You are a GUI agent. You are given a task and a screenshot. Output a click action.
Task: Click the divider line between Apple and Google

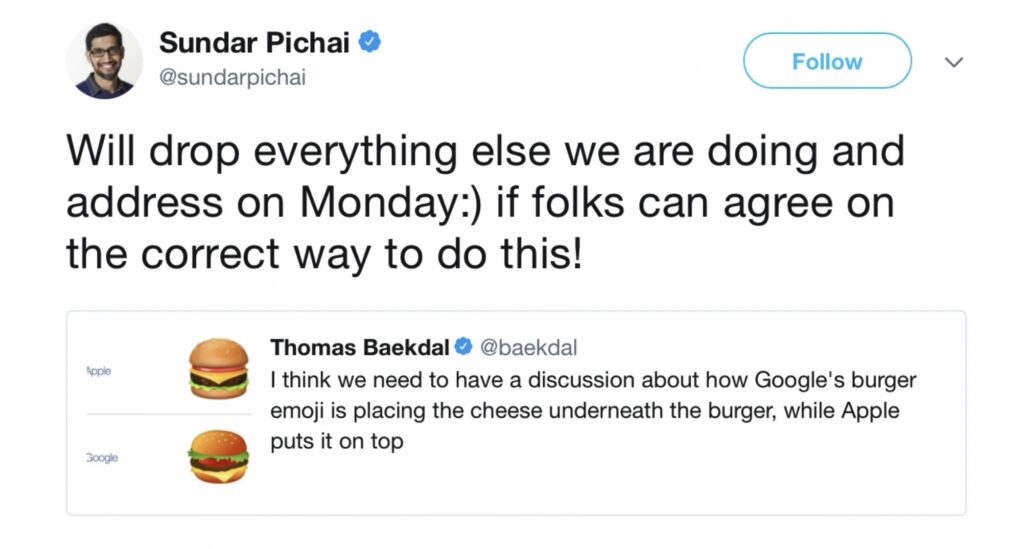[x=168, y=414]
